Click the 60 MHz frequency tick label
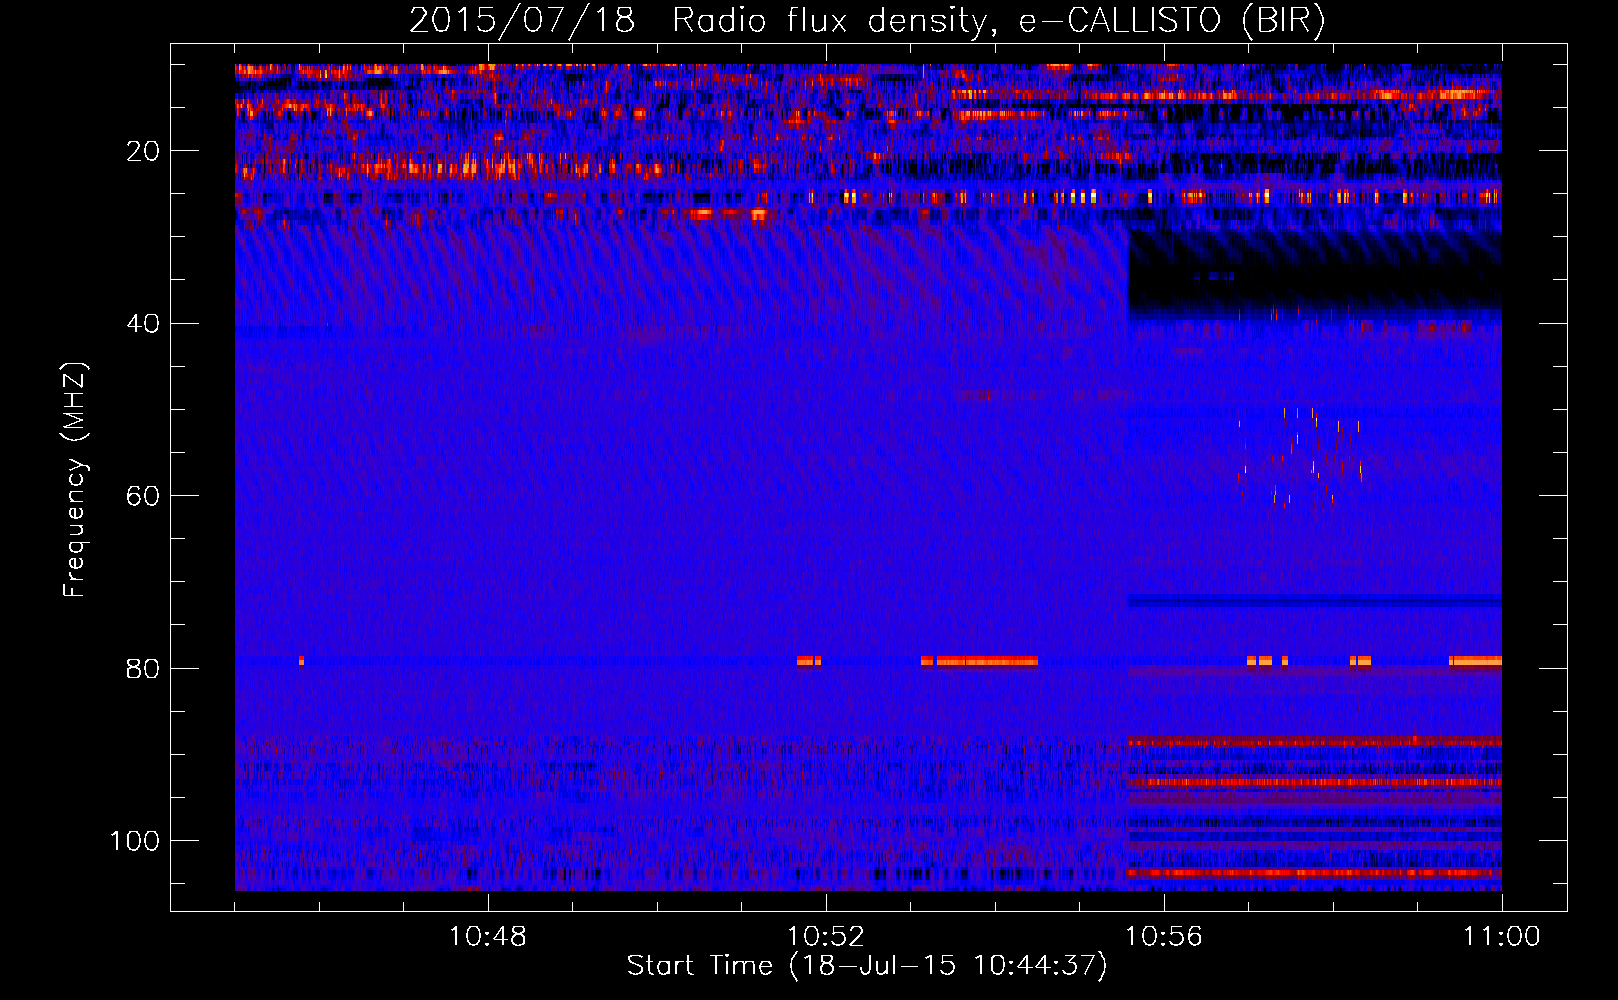This screenshot has width=1618, height=1000. 143,497
